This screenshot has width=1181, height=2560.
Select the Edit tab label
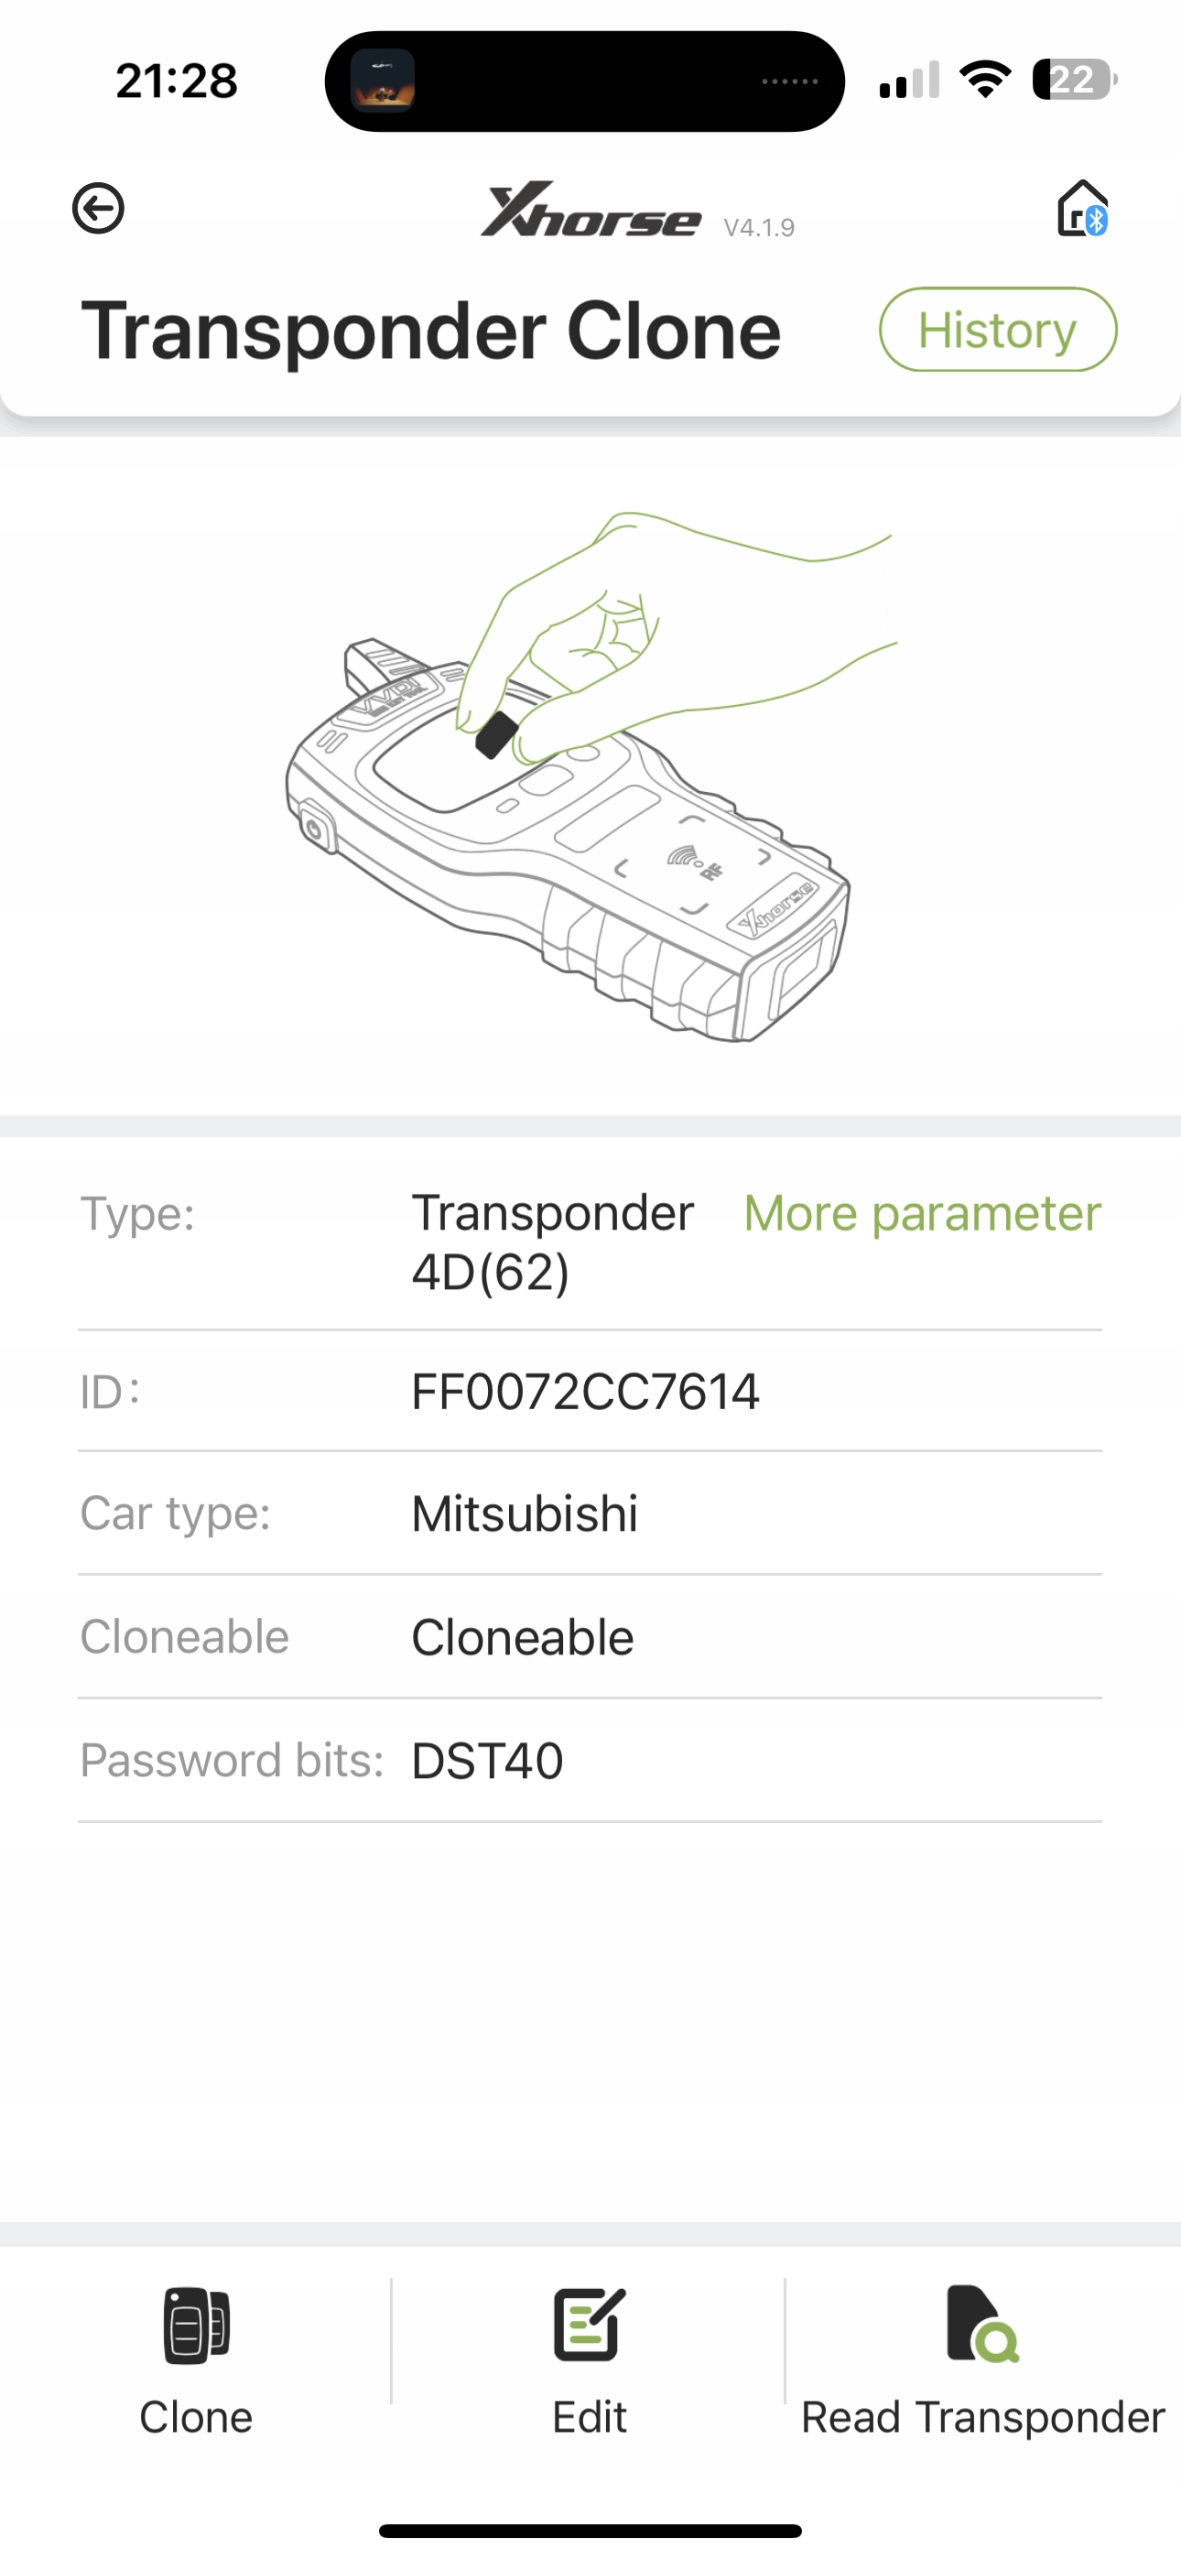coord(589,2417)
